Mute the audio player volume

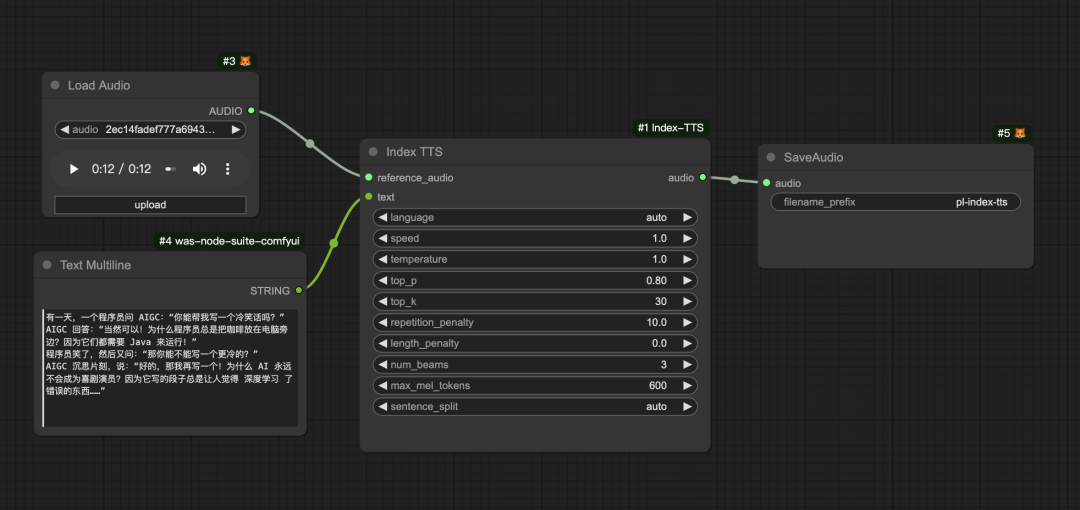click(199, 169)
